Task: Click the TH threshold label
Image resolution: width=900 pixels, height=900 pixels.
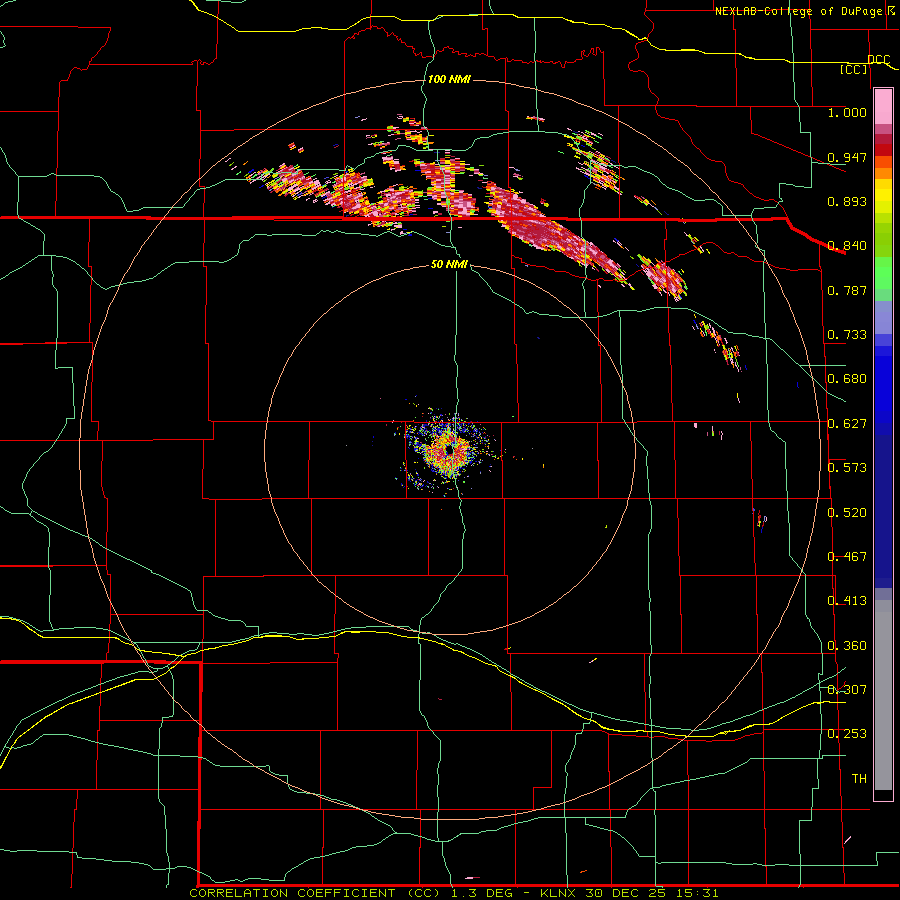Action: click(859, 779)
